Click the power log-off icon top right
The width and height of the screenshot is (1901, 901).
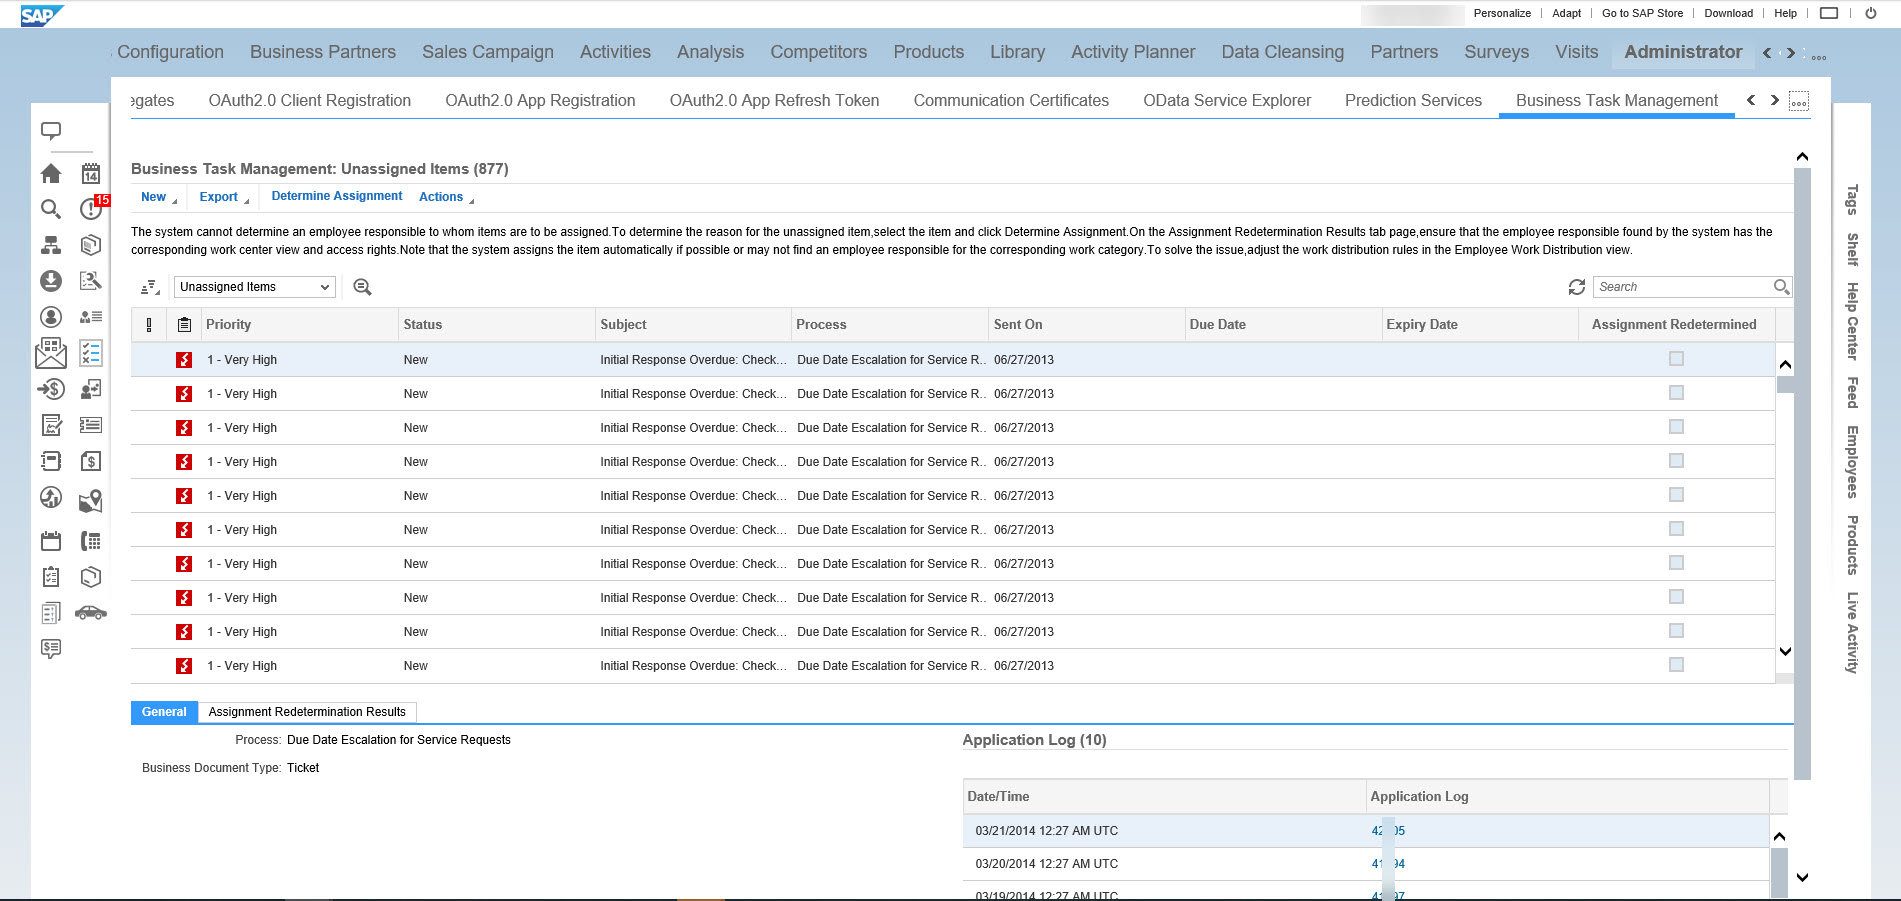pyautogui.click(x=1871, y=13)
